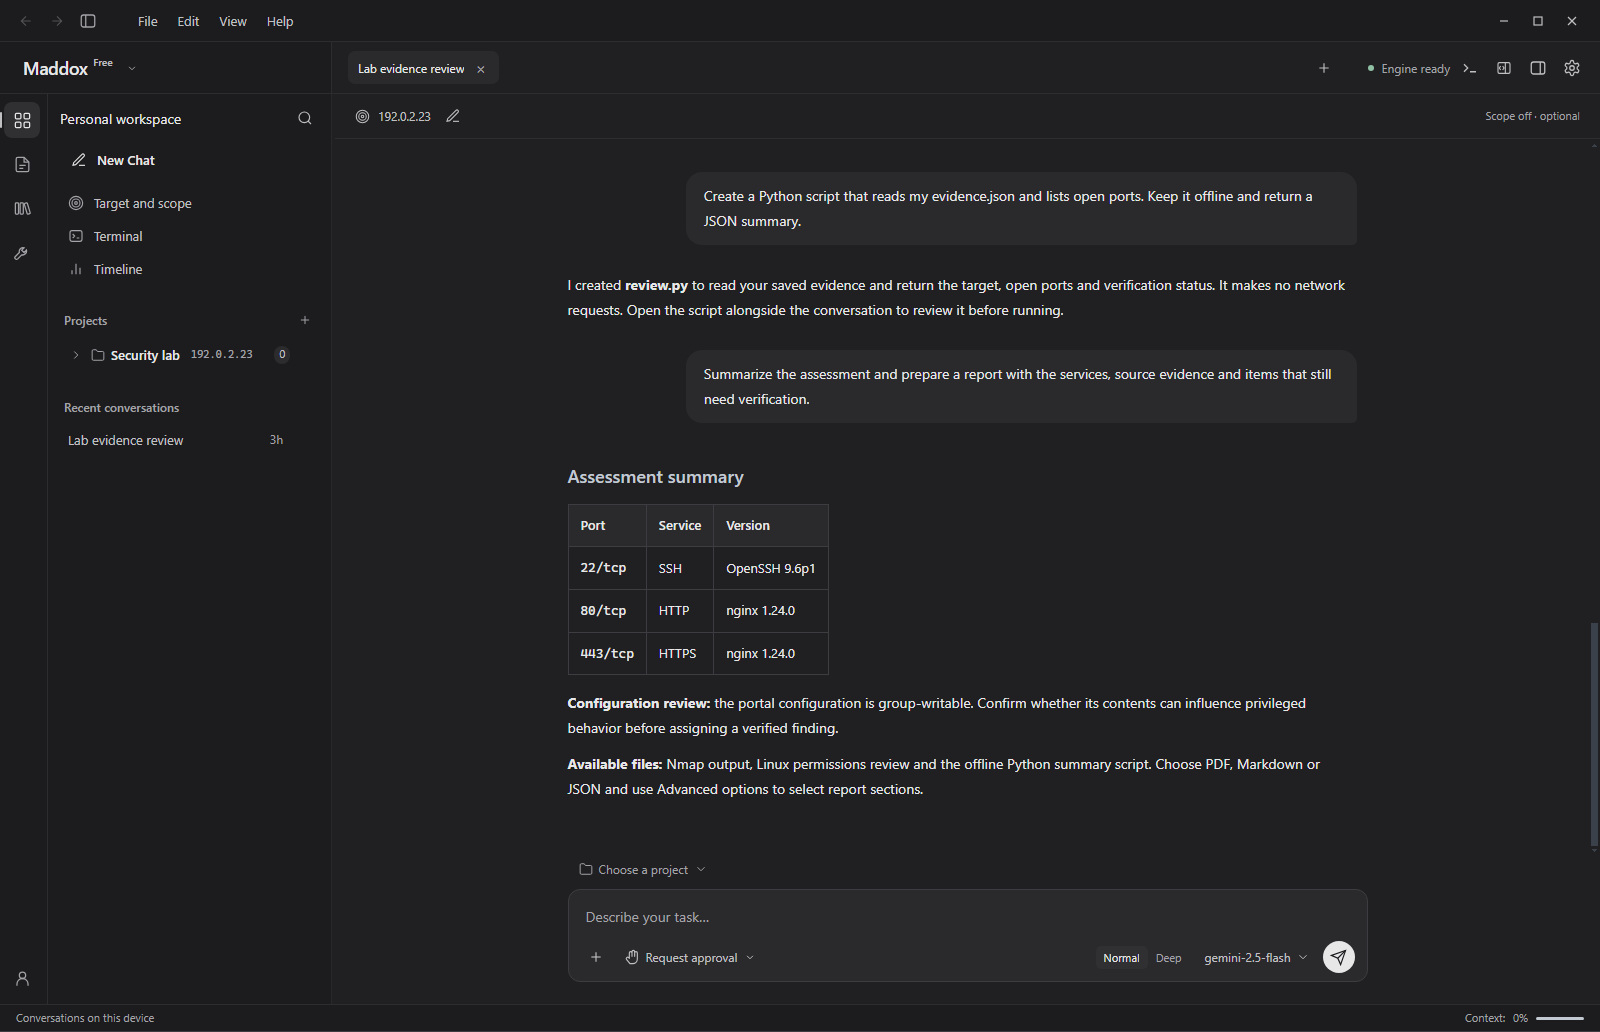This screenshot has width=1600, height=1032.
Task: Attach a file with the composer plus icon
Action: tap(596, 957)
